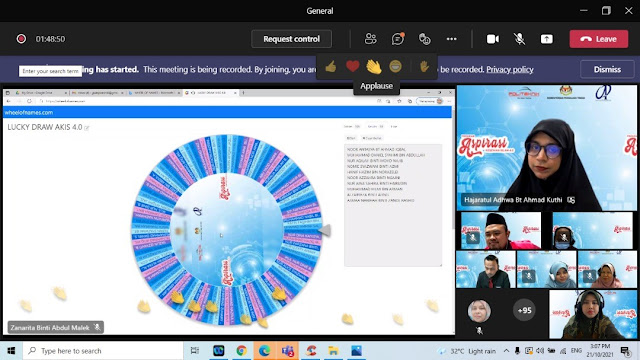Open the meeting chat icon
Viewport: 640px width, 360px height.
398,39
